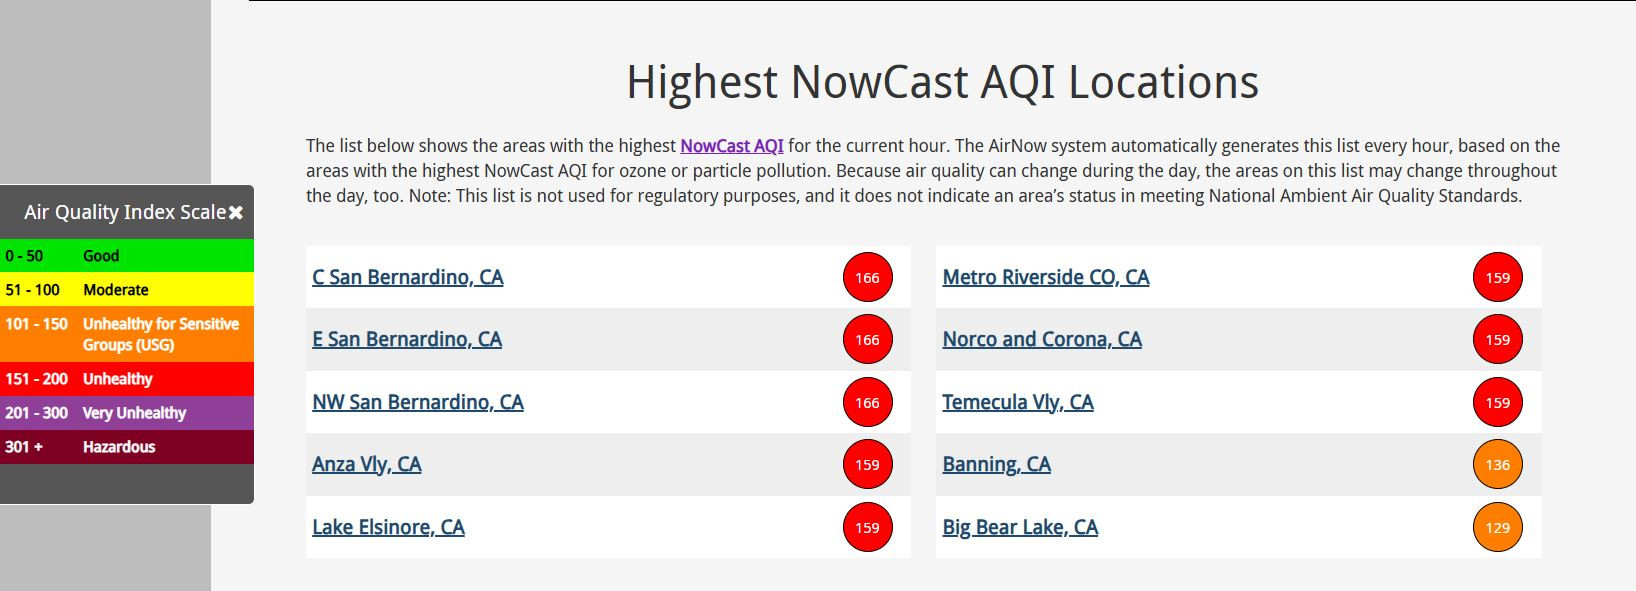Image resolution: width=1636 pixels, height=591 pixels.
Task: Open the NowCast AQI link
Action: click(x=732, y=146)
